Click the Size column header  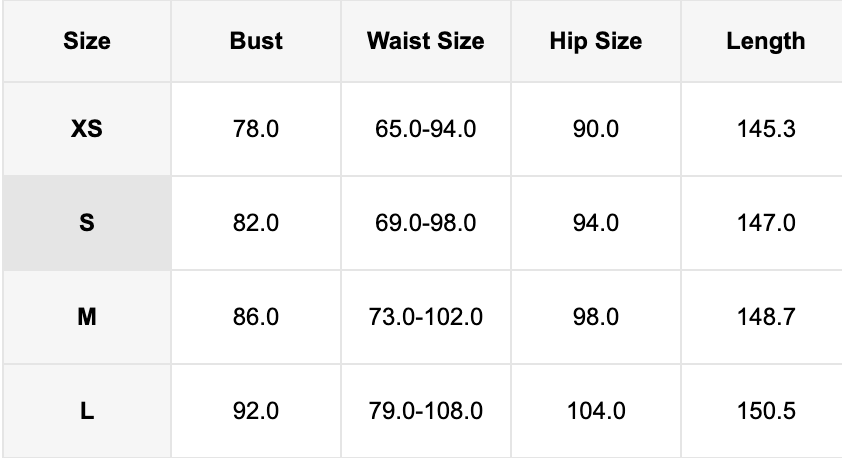click(86, 41)
